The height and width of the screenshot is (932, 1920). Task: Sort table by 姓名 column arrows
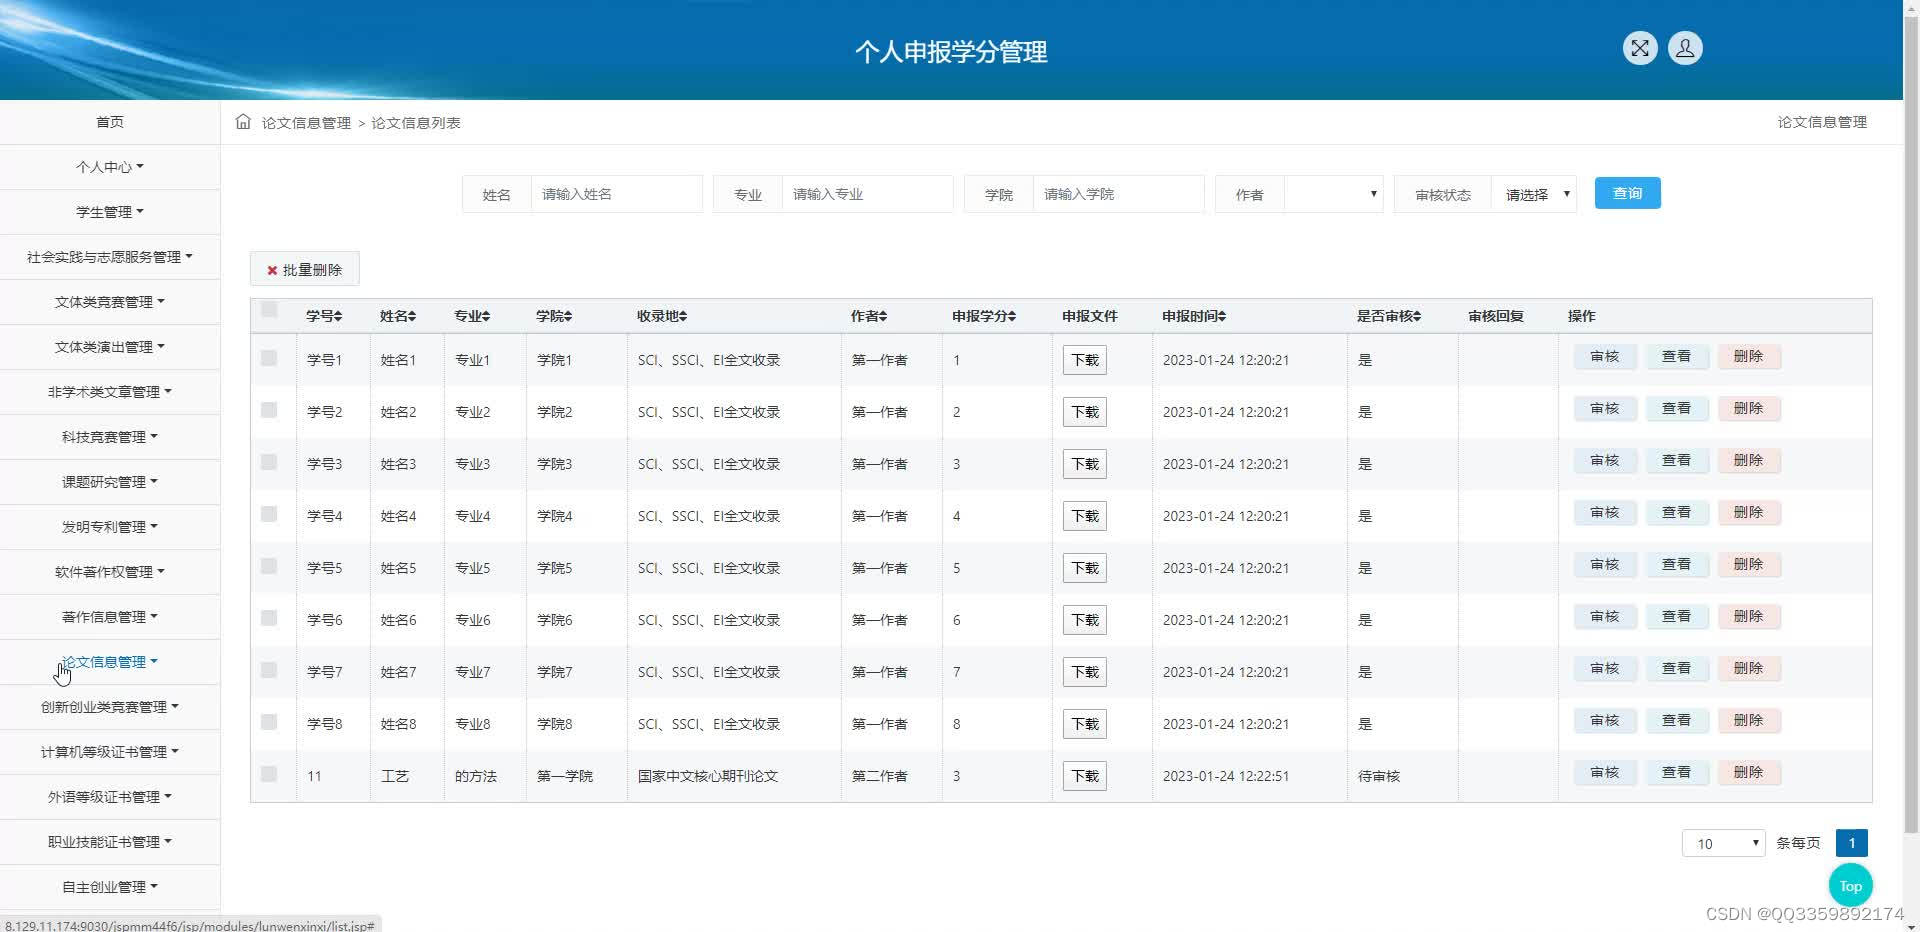click(412, 316)
